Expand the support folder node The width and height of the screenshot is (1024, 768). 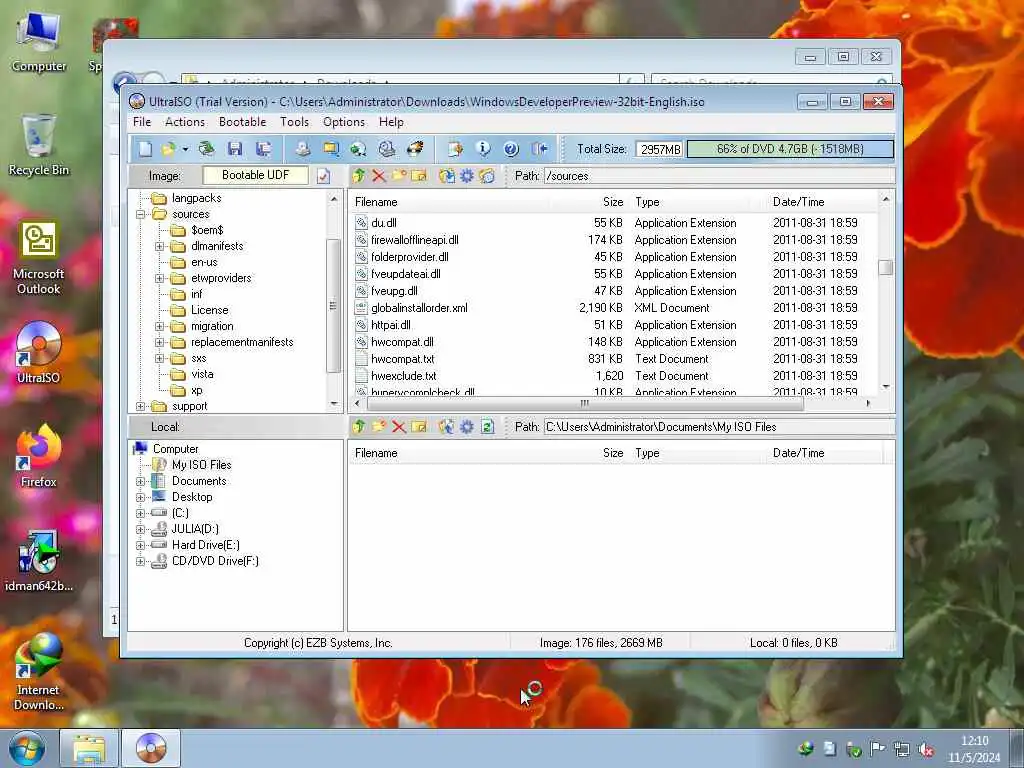140,406
